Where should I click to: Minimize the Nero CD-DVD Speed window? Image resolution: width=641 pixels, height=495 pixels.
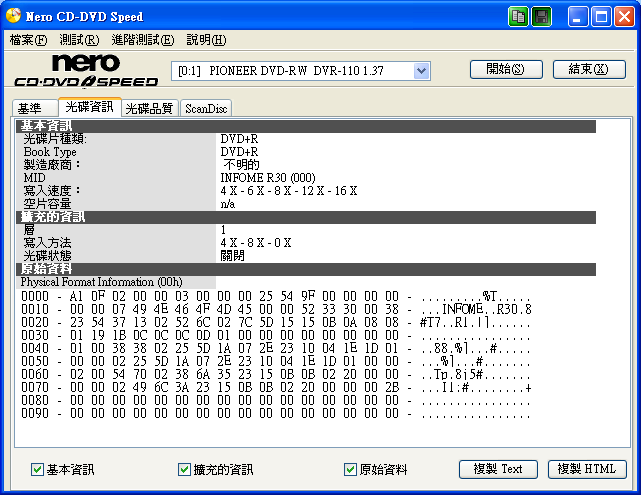click(577, 17)
